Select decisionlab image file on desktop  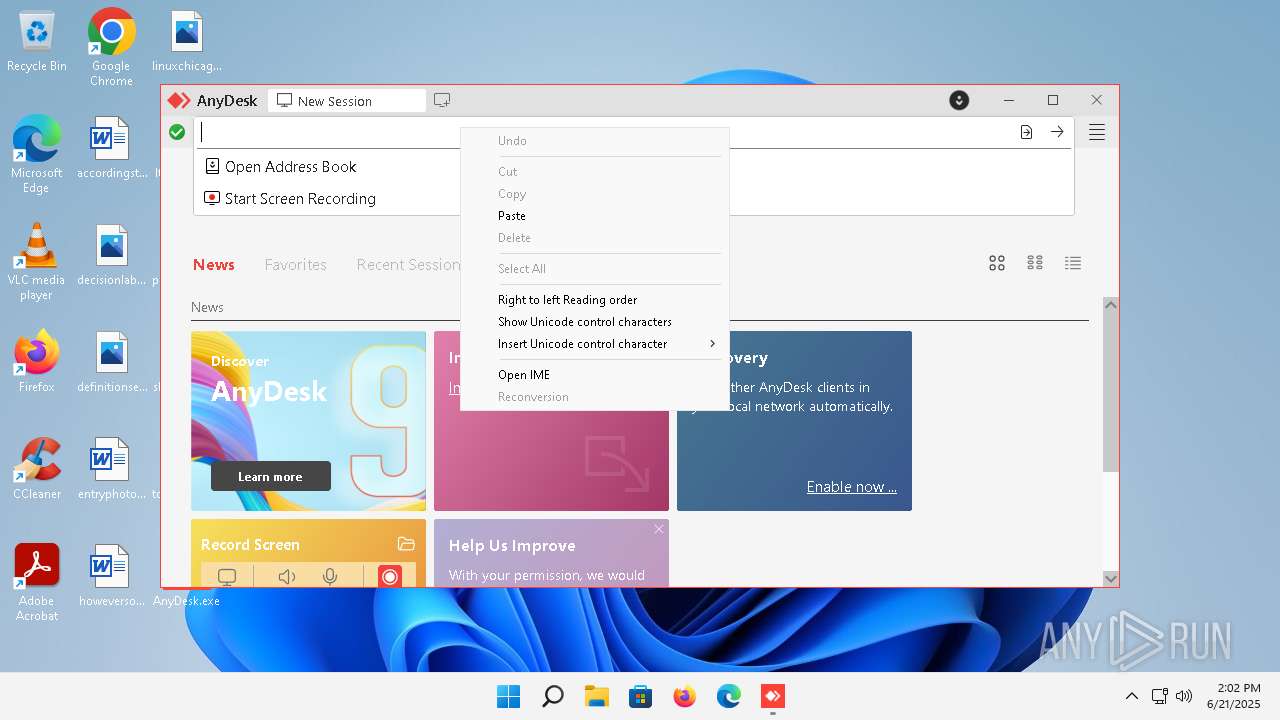pos(111,255)
